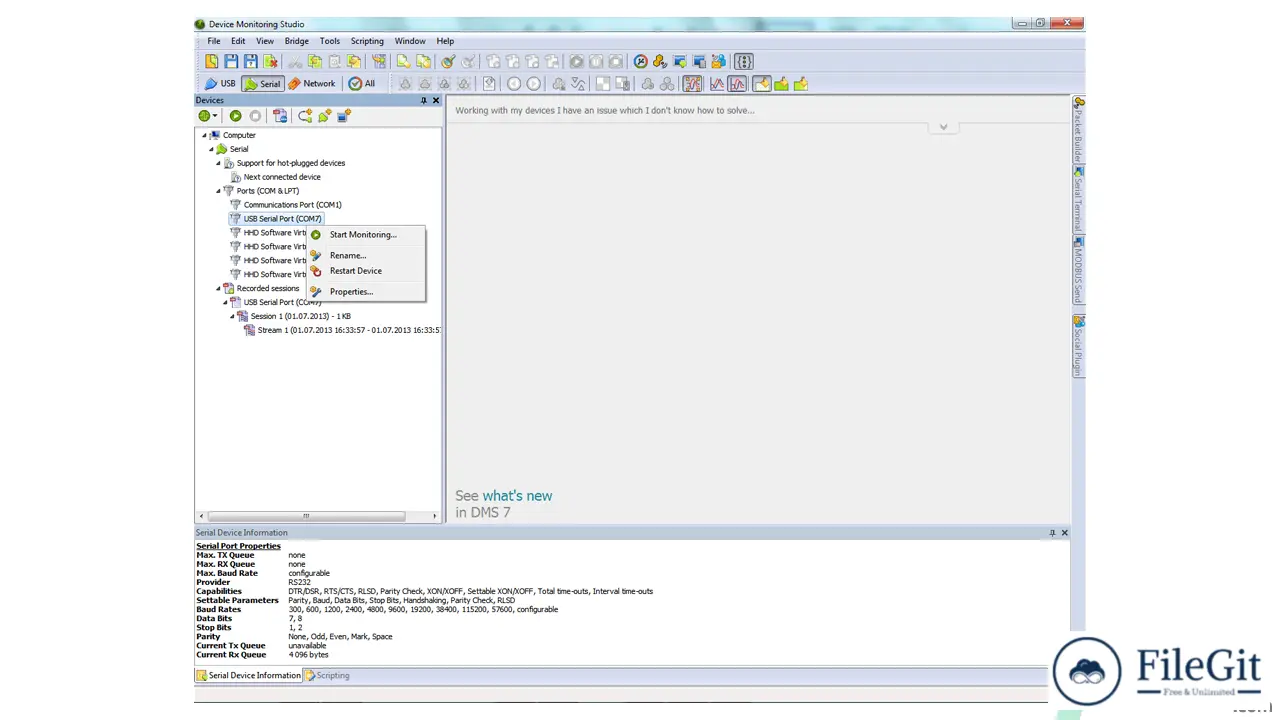Collapse the Serial tree node

coord(211,149)
